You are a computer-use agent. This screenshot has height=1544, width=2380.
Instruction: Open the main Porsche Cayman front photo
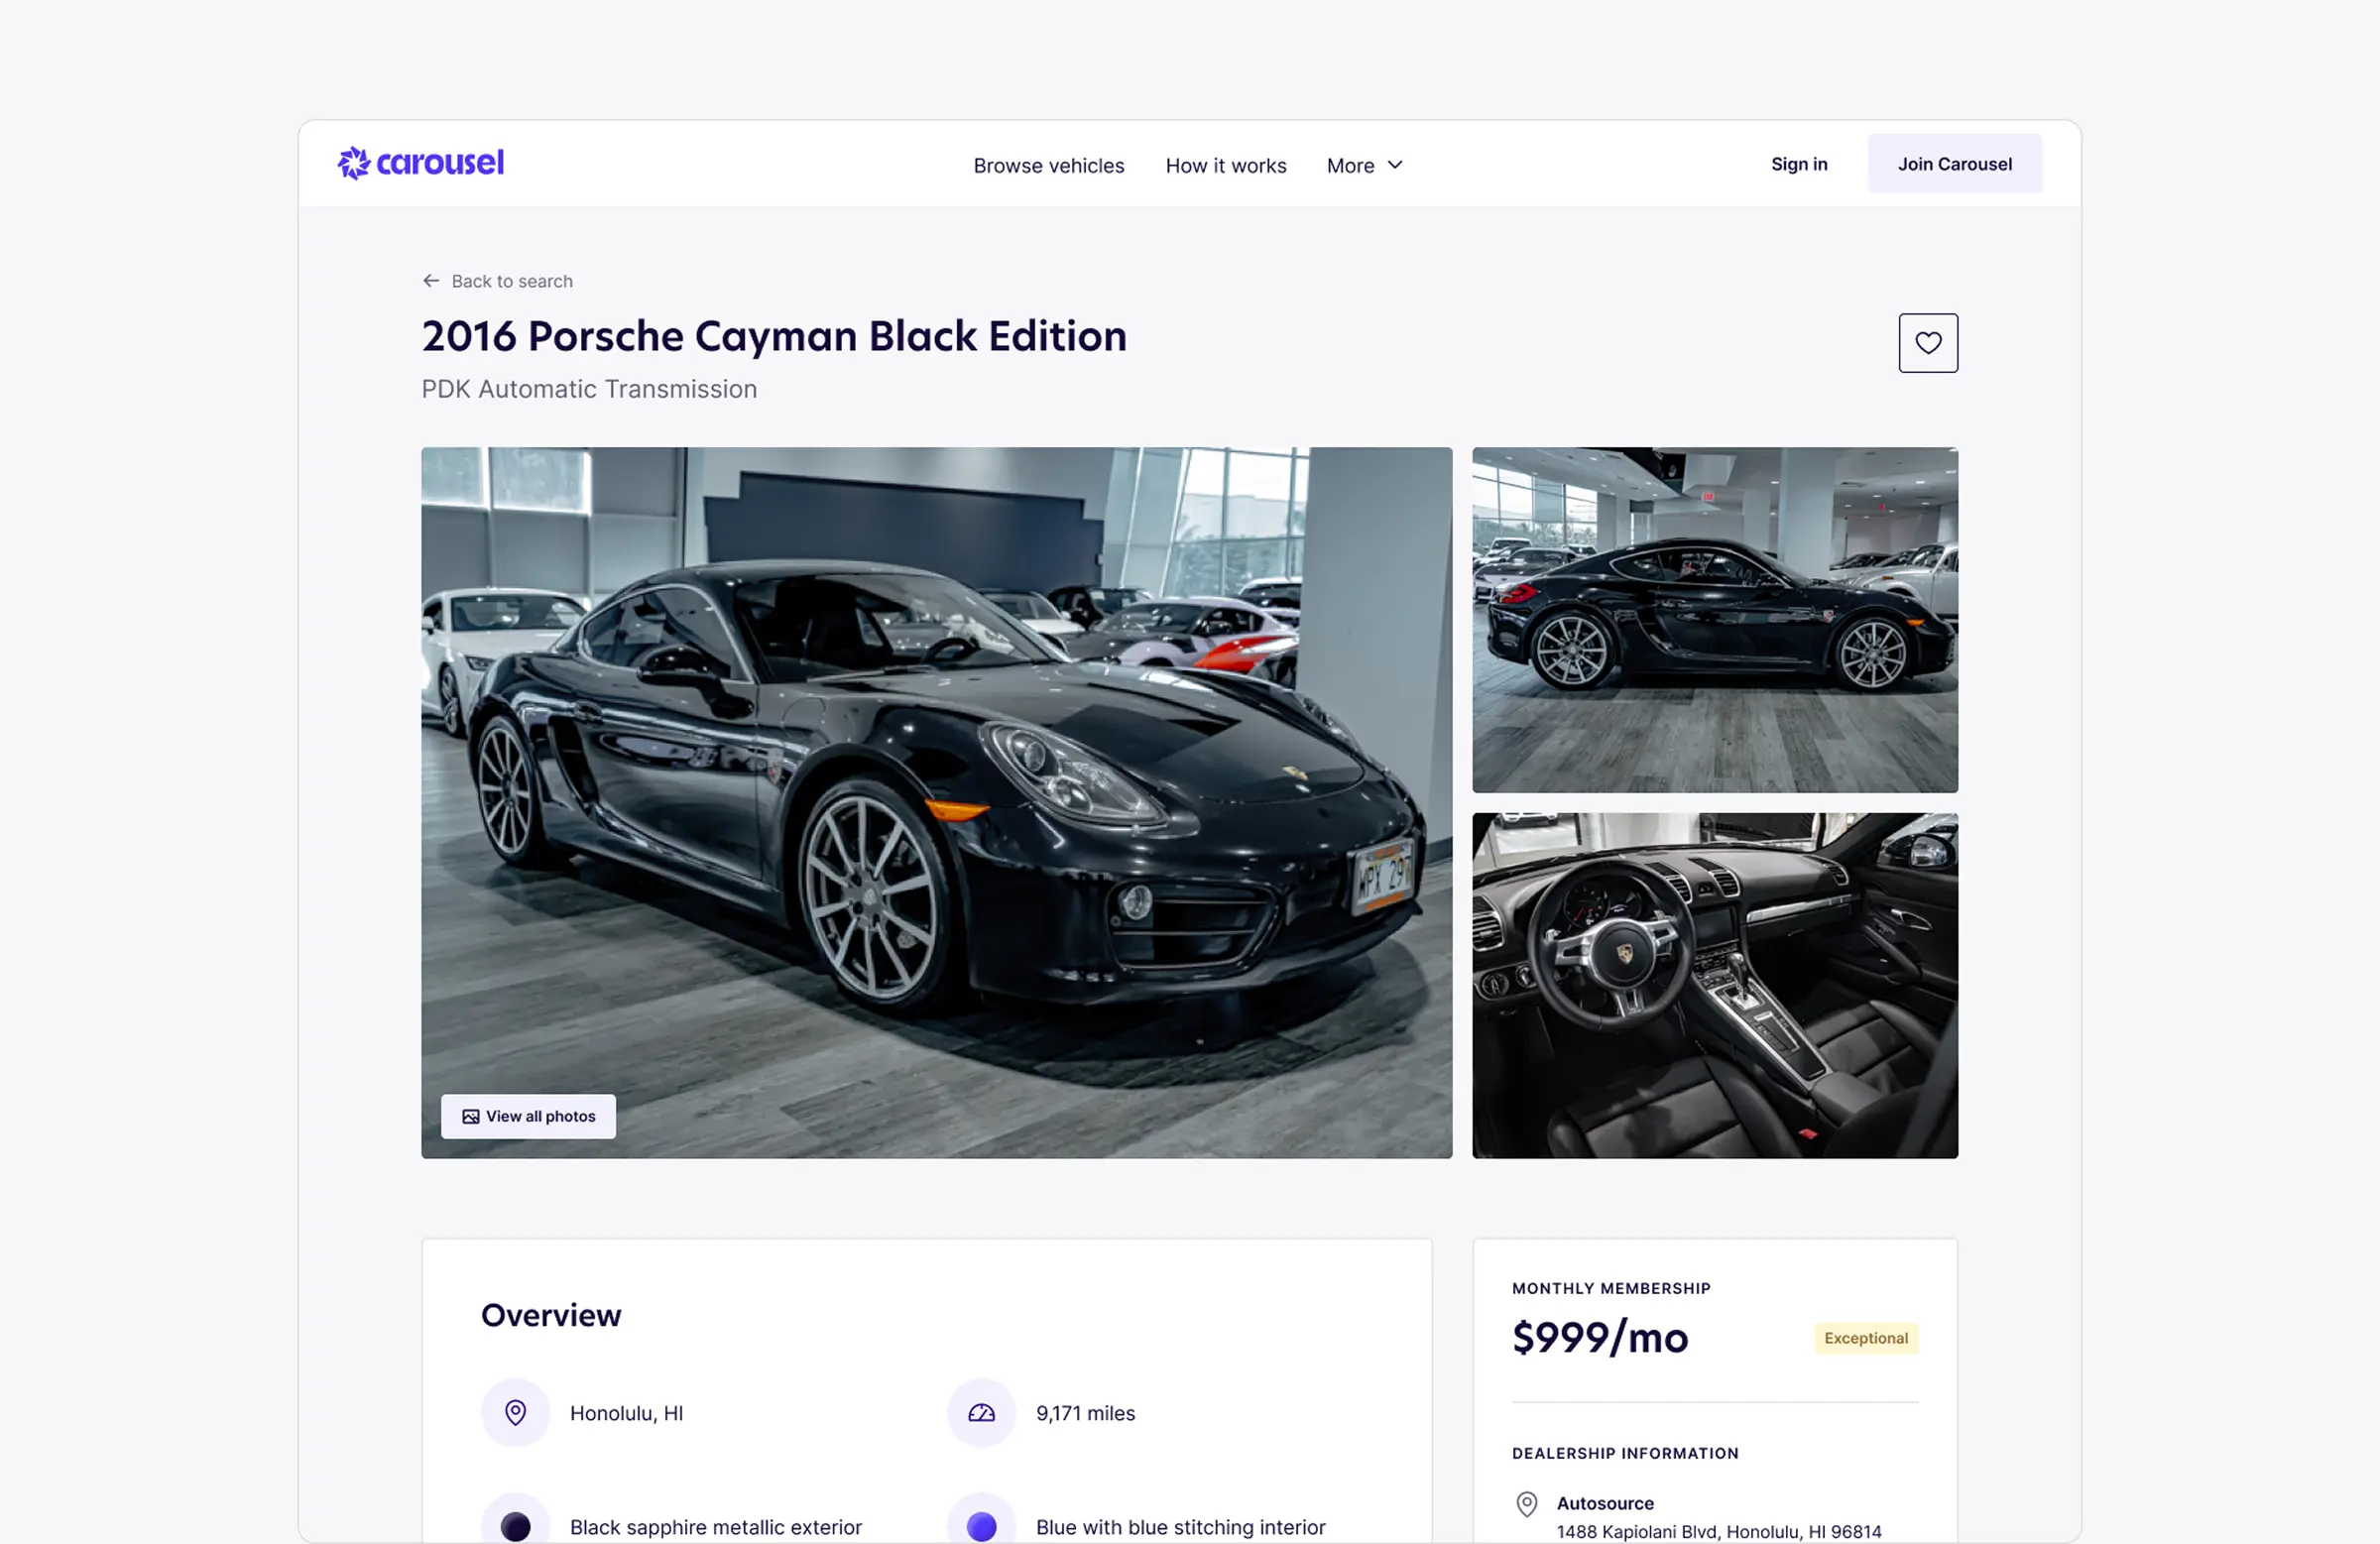pyautogui.click(x=936, y=802)
